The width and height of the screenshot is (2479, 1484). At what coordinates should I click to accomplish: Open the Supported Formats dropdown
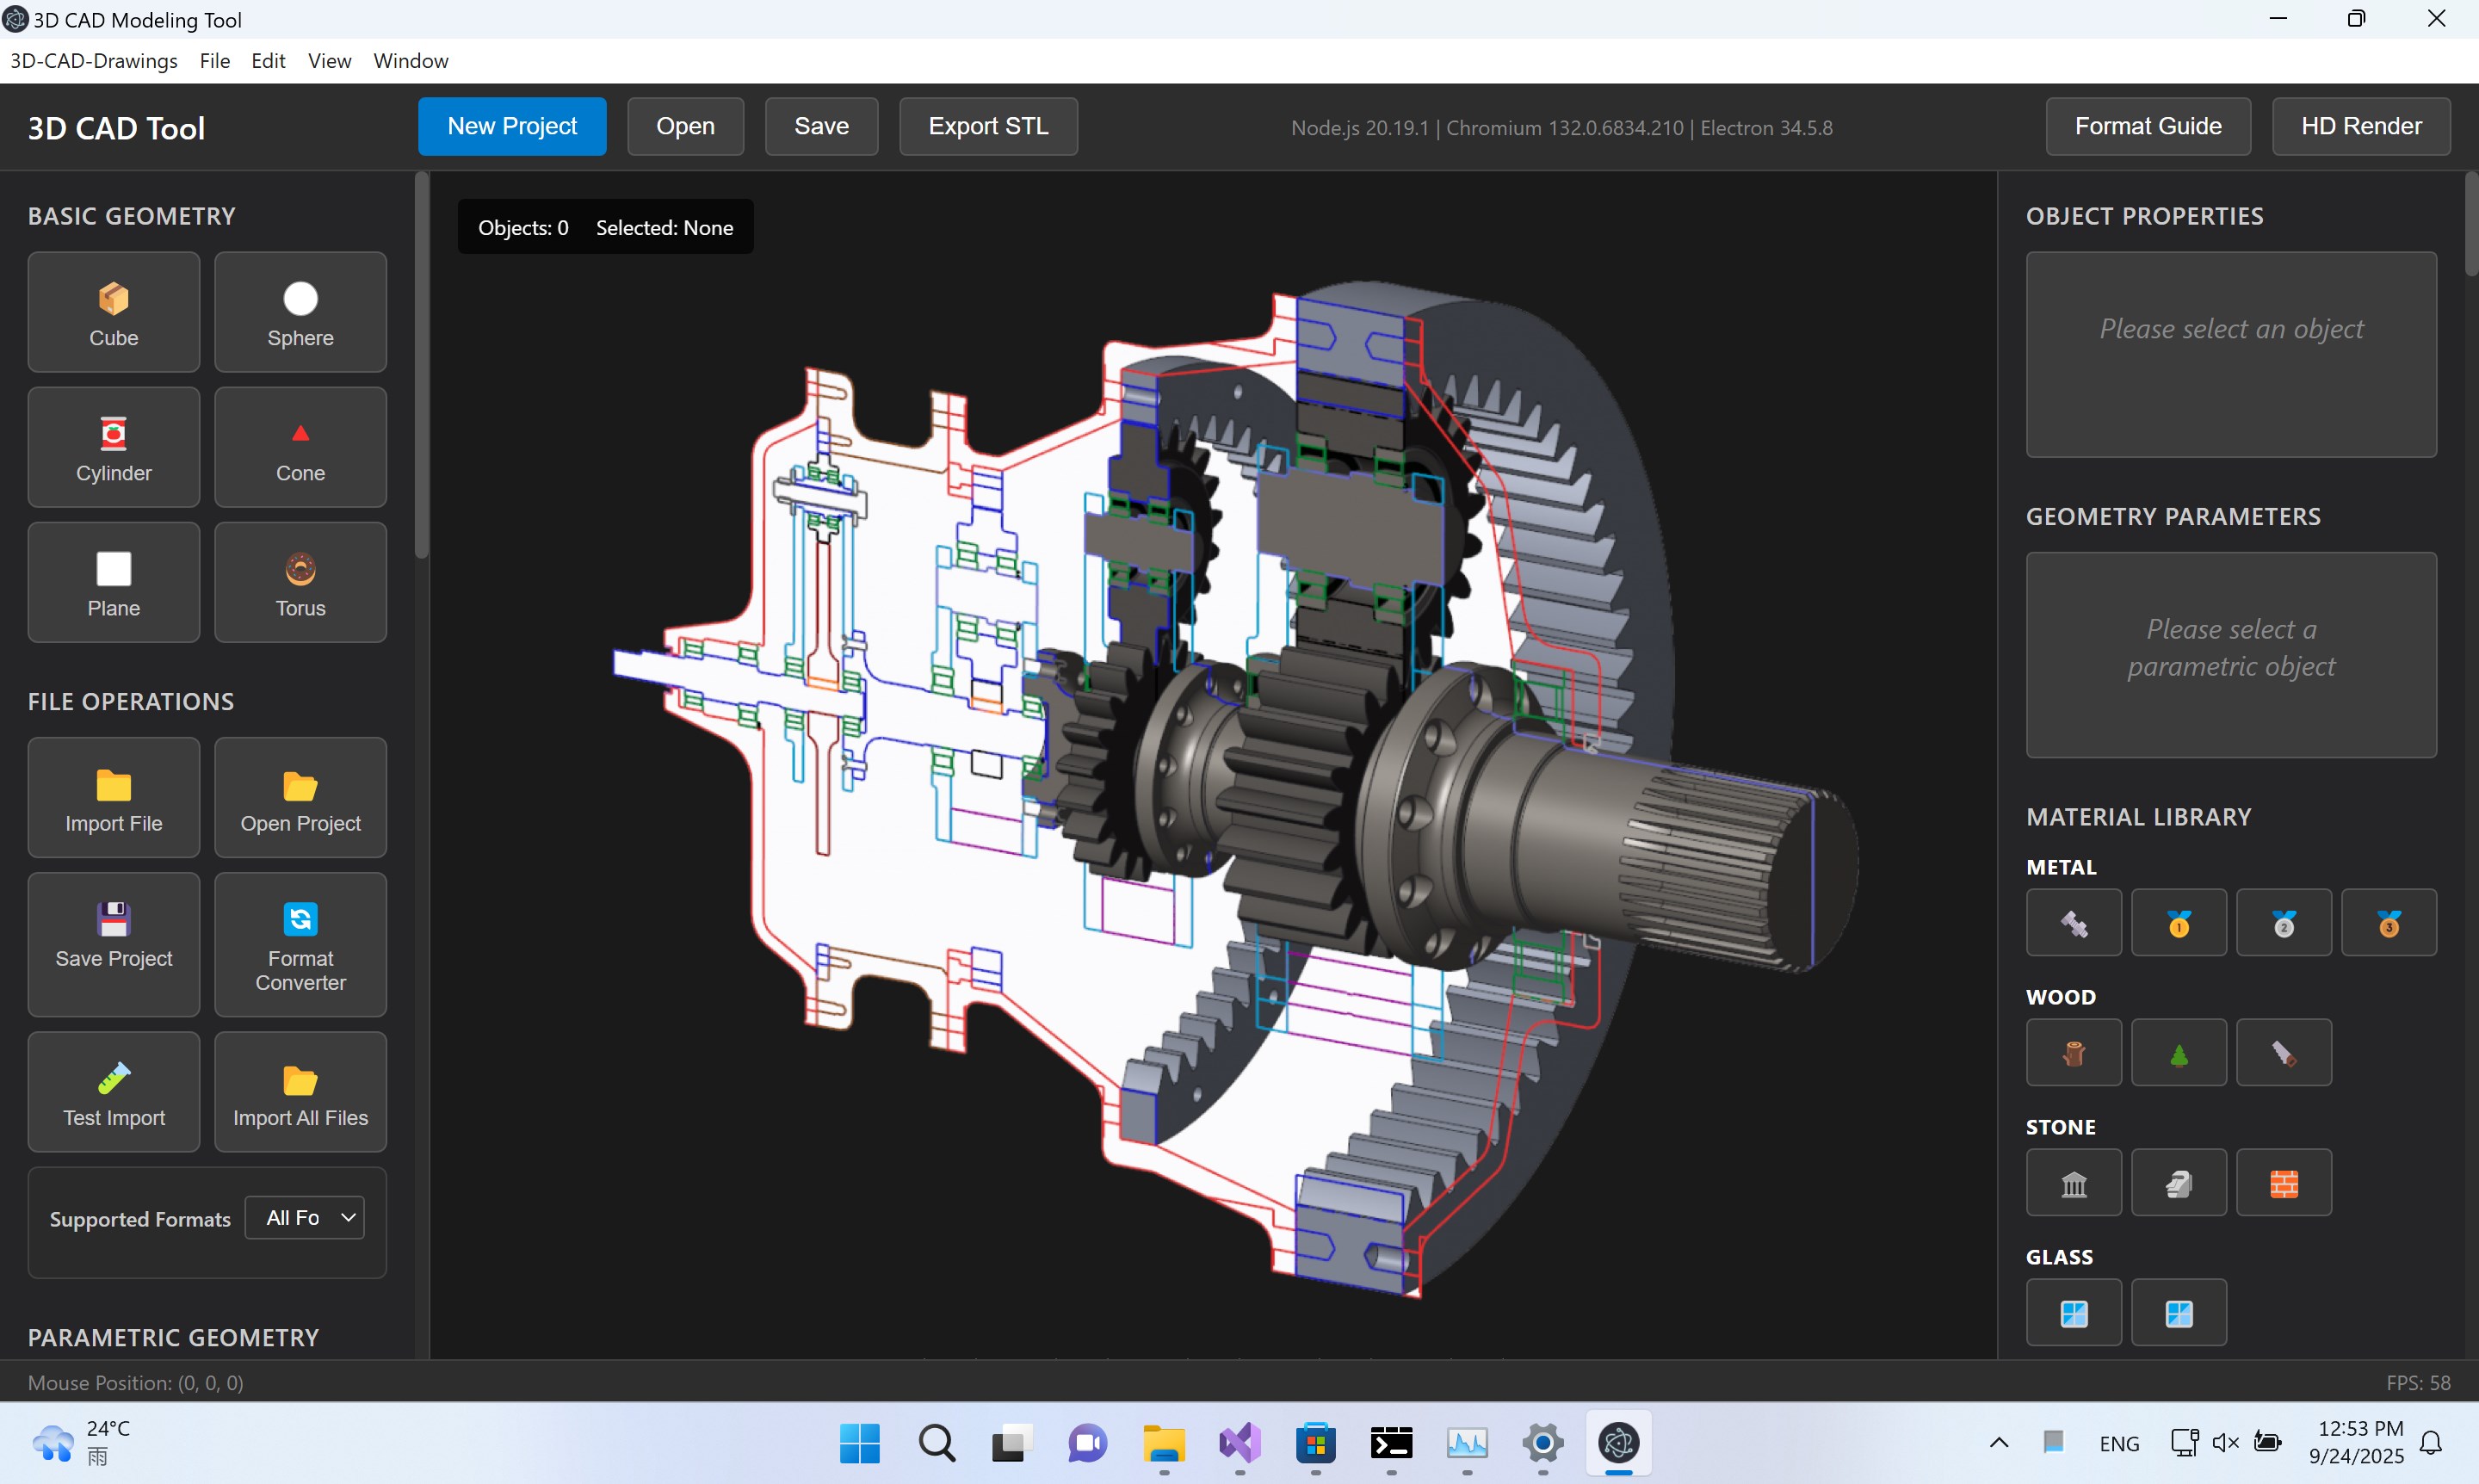click(305, 1217)
